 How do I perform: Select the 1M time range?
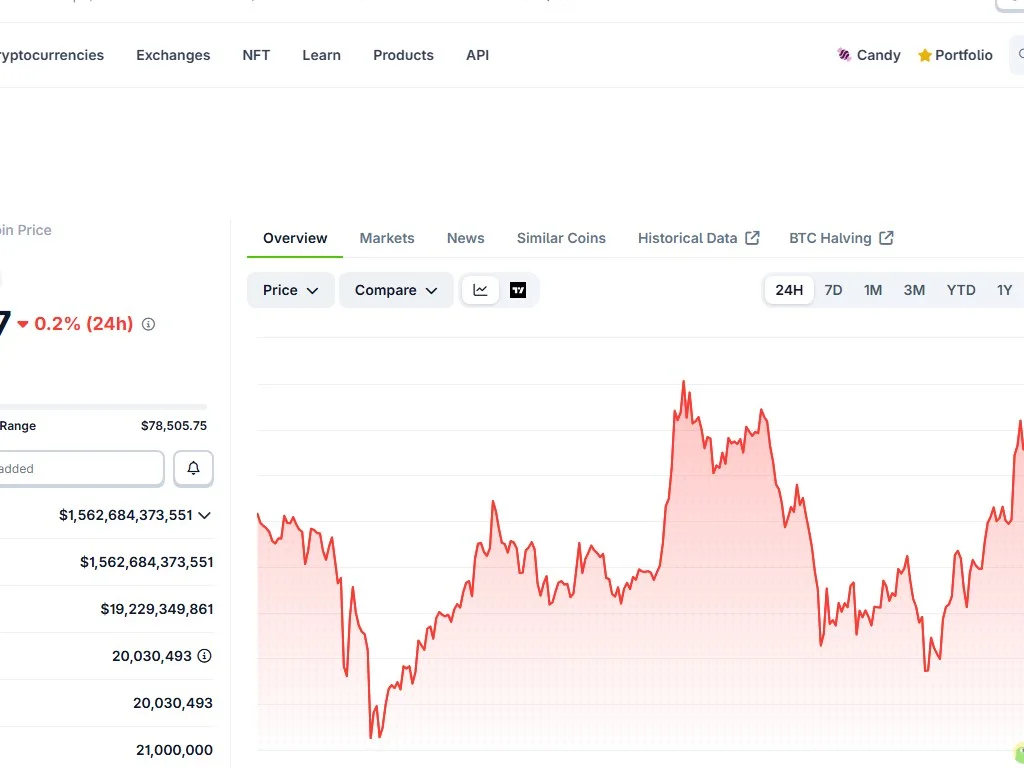[x=873, y=290]
